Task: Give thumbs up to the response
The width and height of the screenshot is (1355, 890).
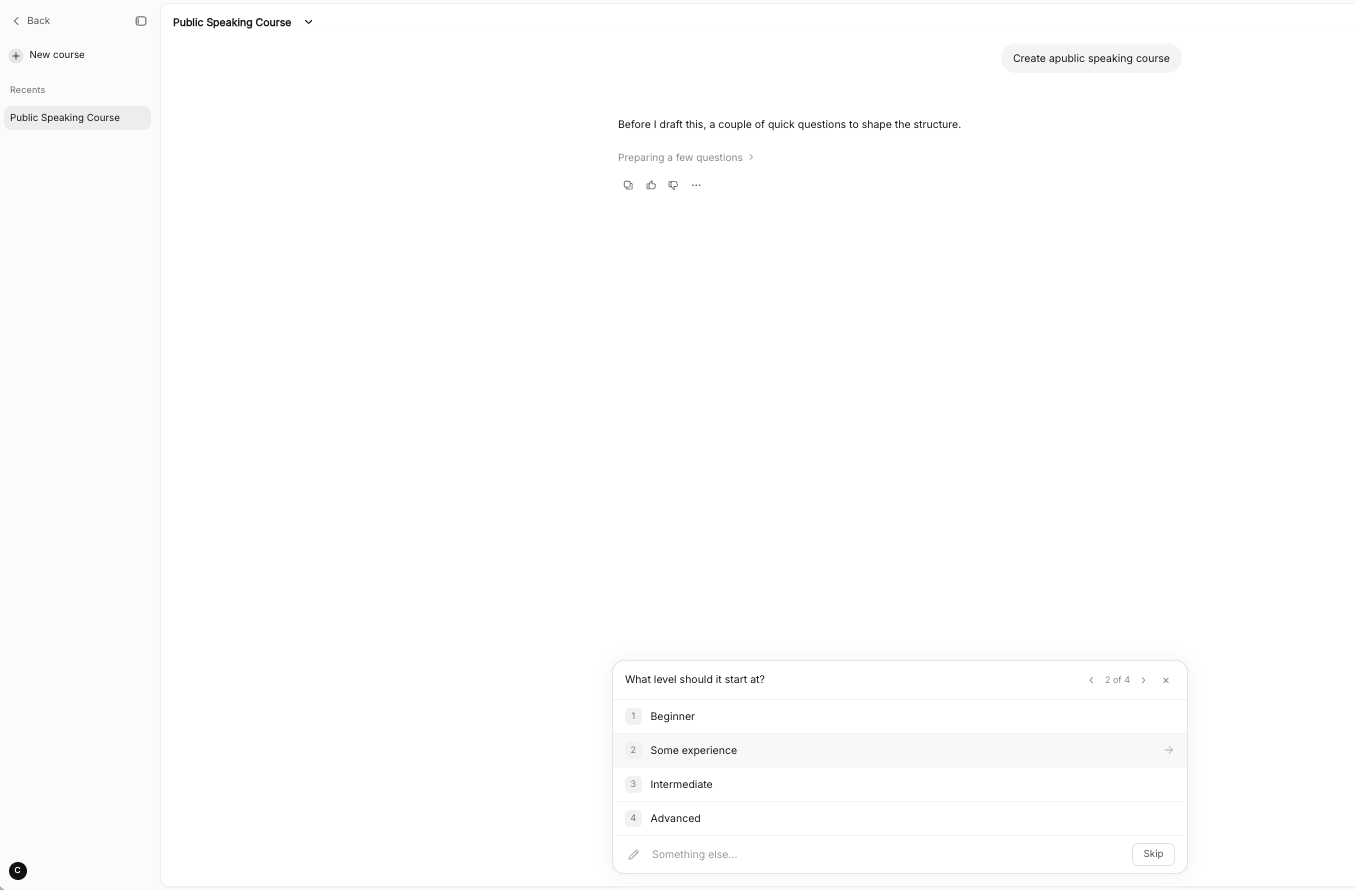Action: [x=651, y=185]
